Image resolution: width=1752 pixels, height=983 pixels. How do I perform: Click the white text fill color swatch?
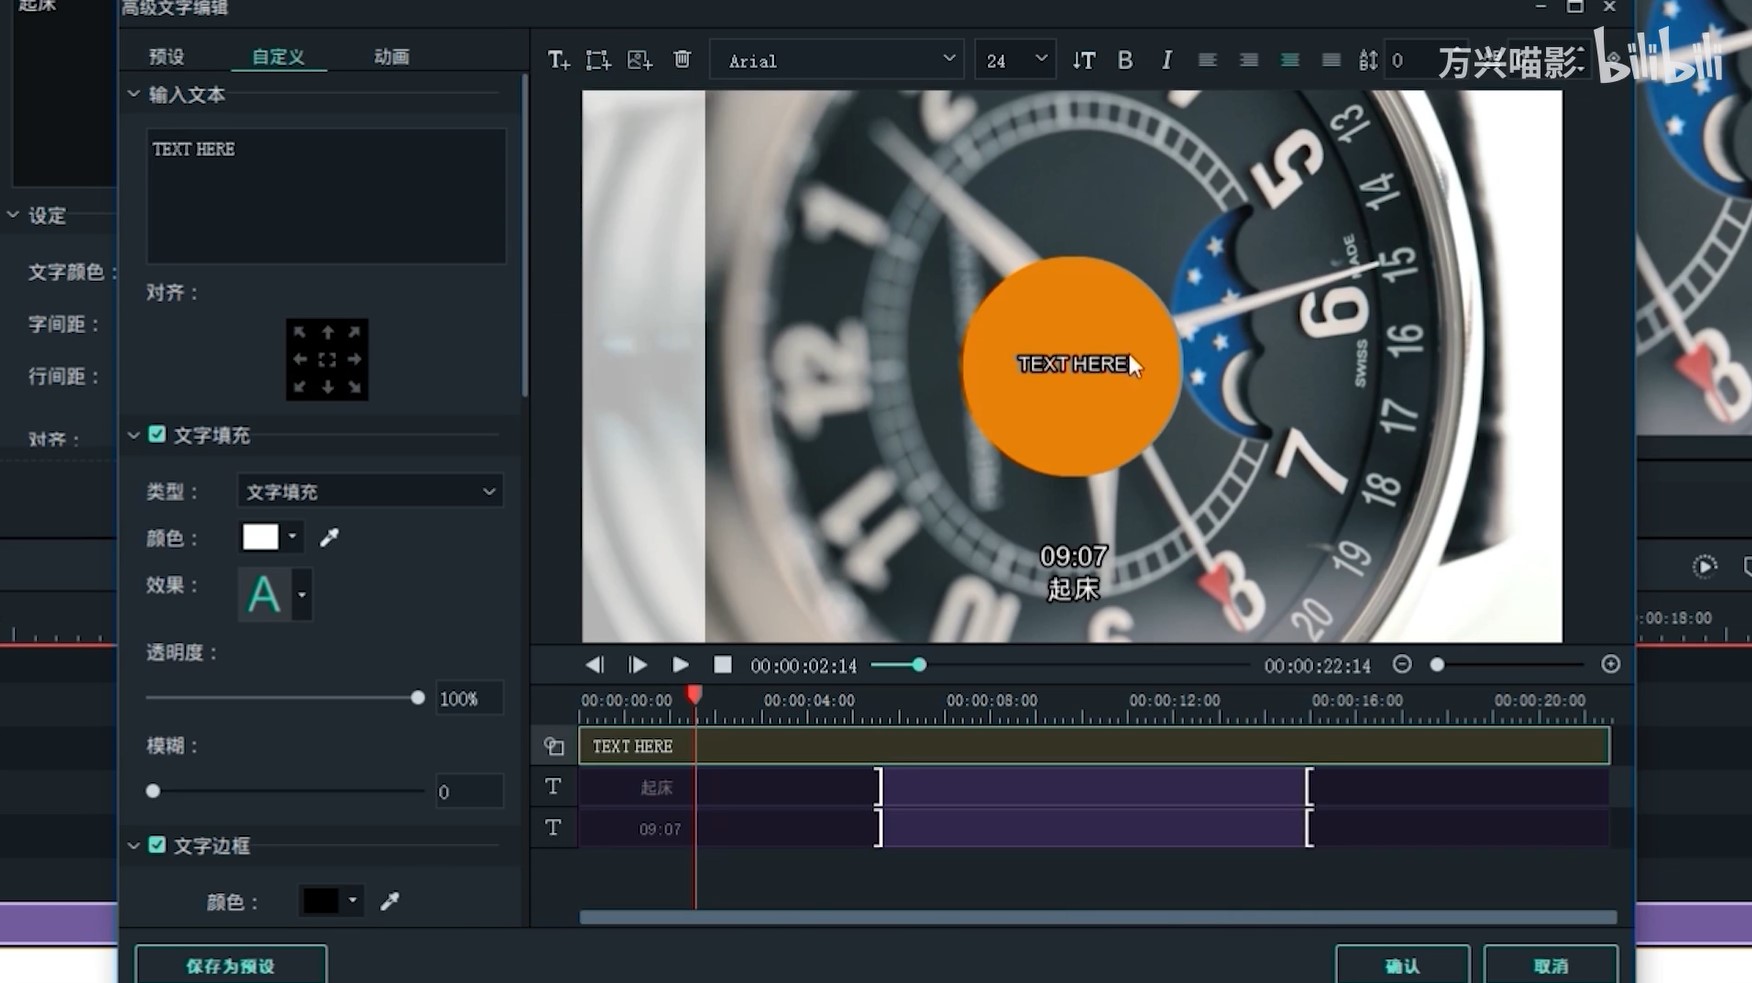pos(261,538)
